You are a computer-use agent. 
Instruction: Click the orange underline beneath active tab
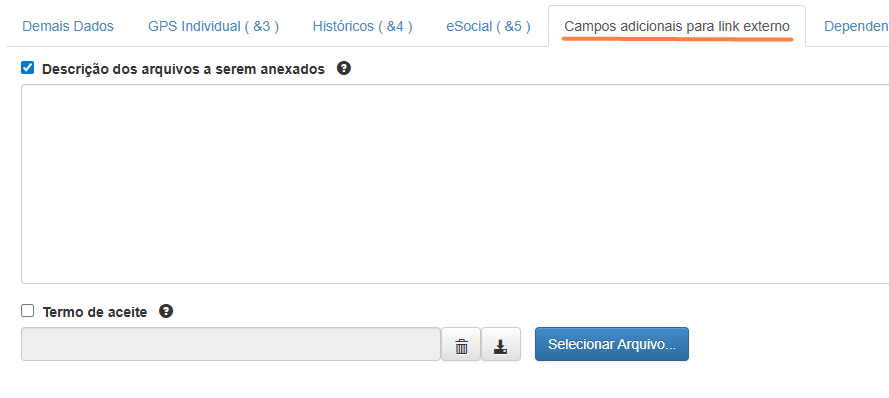pyautogui.click(x=677, y=39)
